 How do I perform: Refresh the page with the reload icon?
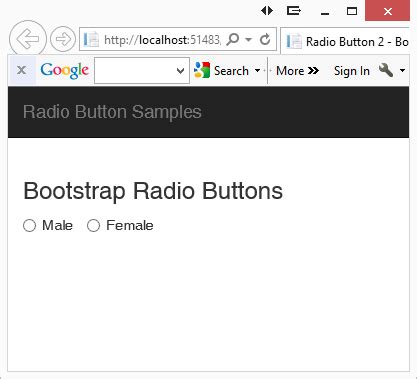pos(265,39)
